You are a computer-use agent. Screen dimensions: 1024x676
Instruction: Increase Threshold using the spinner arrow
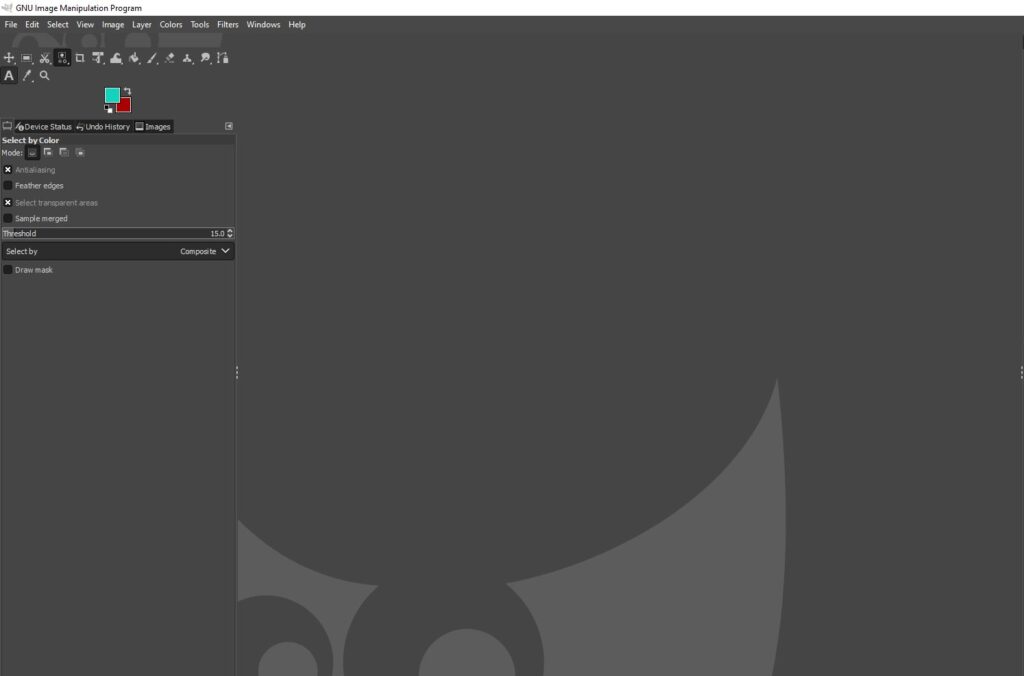coord(229,231)
